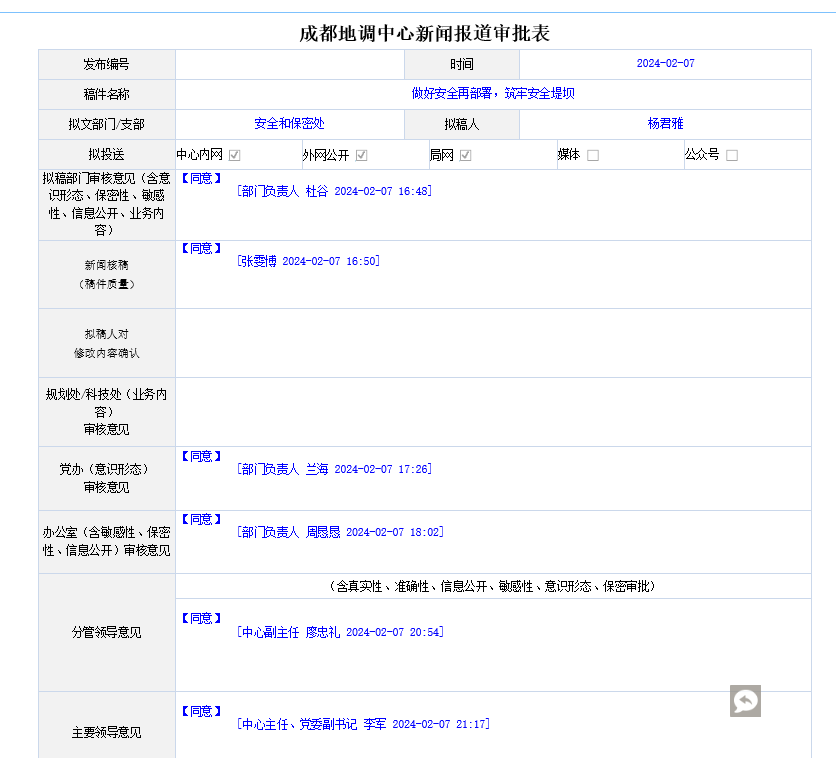Click the date 2024-02-07 in the 时间 field
Screen dimensions: 836x758
click(x=665, y=64)
